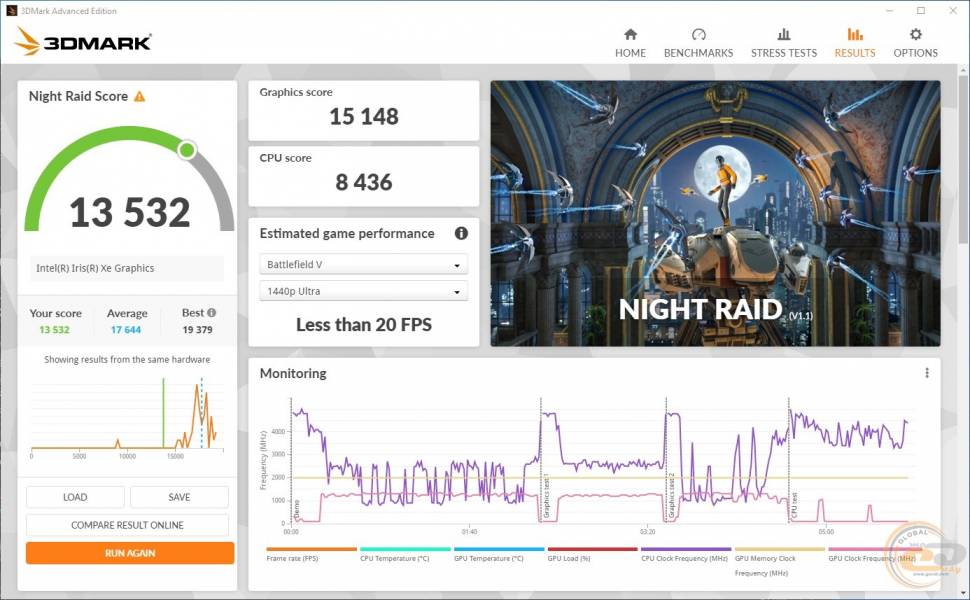Click the info icon next to Best
Screen dimensions: 970x600
click(212, 313)
